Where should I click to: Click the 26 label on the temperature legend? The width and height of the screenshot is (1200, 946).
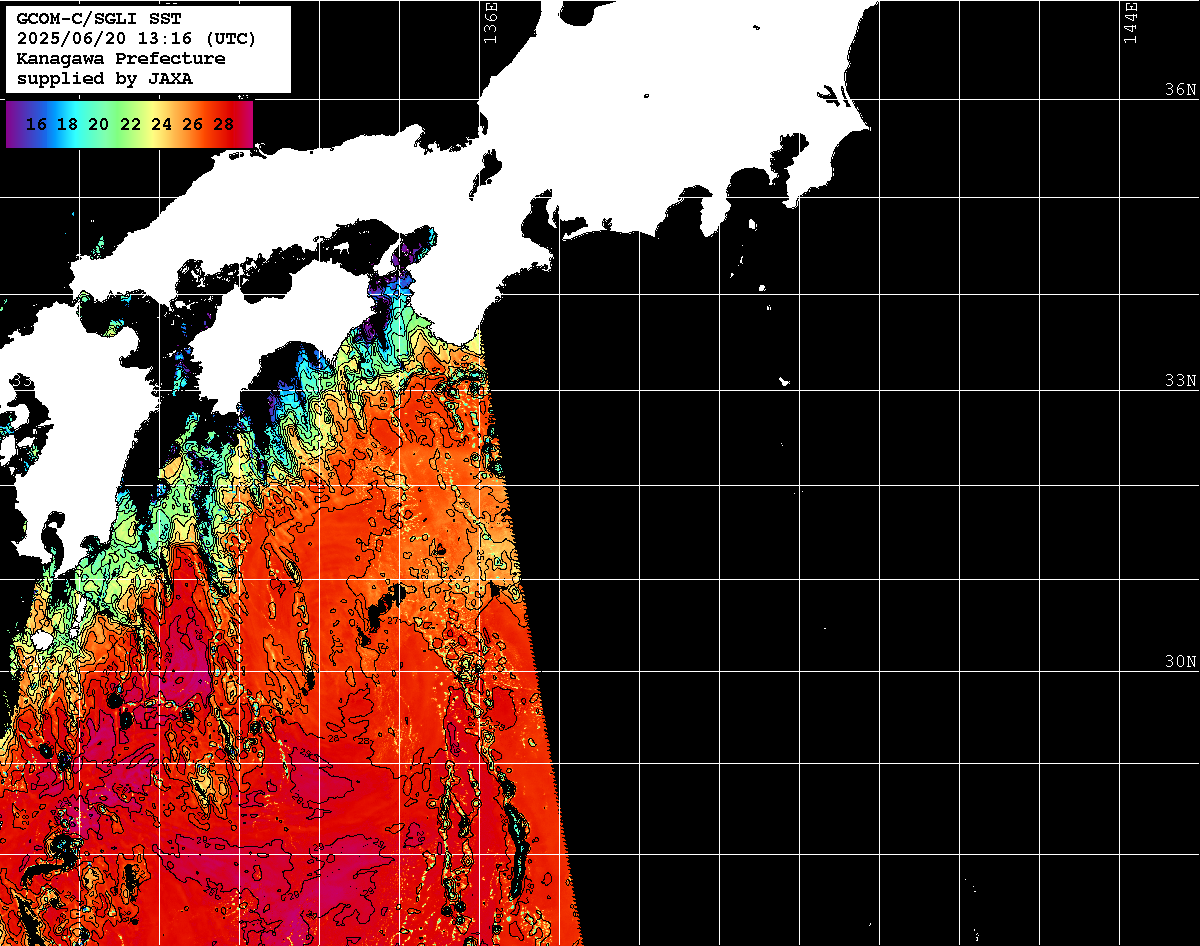tap(192, 125)
